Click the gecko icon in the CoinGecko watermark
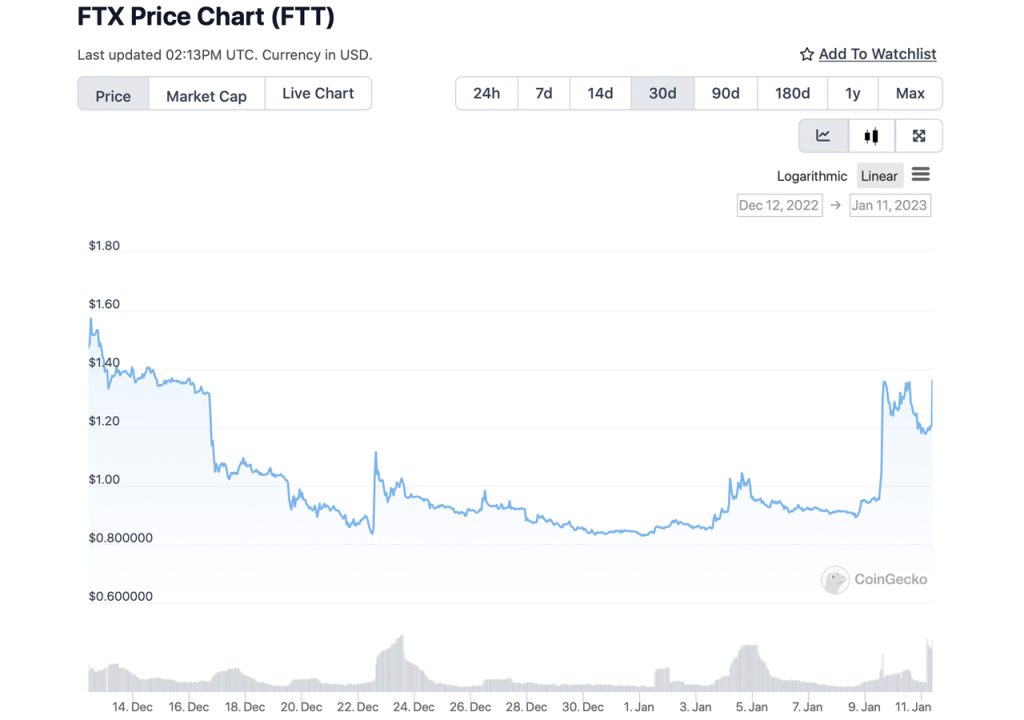Viewport: 1024px width, 720px height. pyautogui.click(x=834, y=580)
